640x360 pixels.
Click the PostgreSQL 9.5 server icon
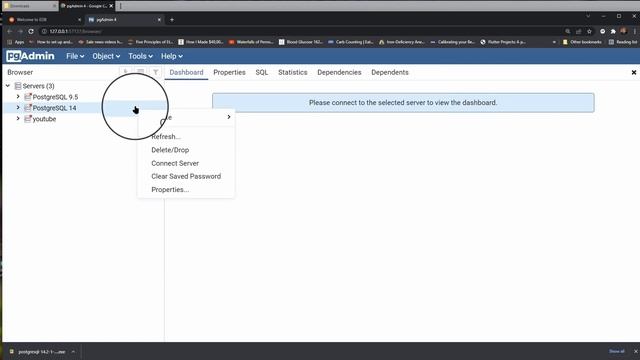coord(28,97)
